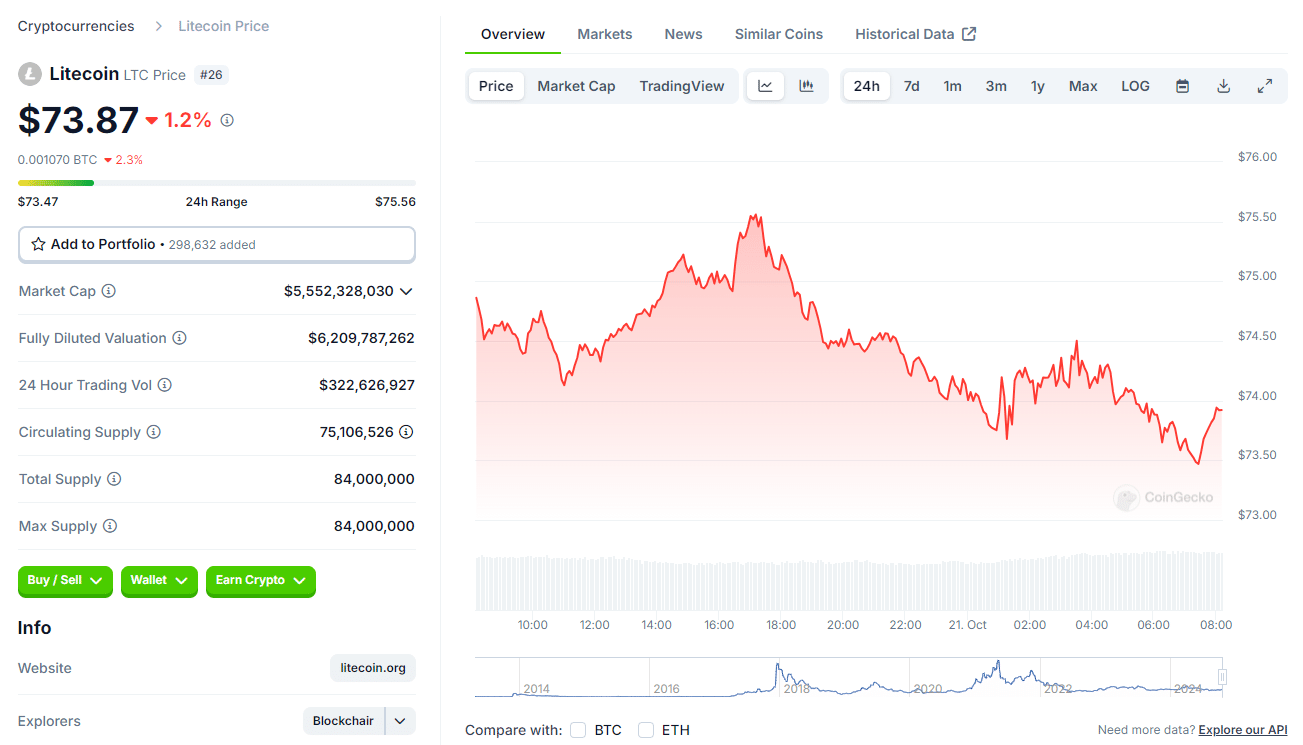Viewport: 1303px width, 745px height.
Task: Select the 1y time range
Action: click(x=1038, y=86)
